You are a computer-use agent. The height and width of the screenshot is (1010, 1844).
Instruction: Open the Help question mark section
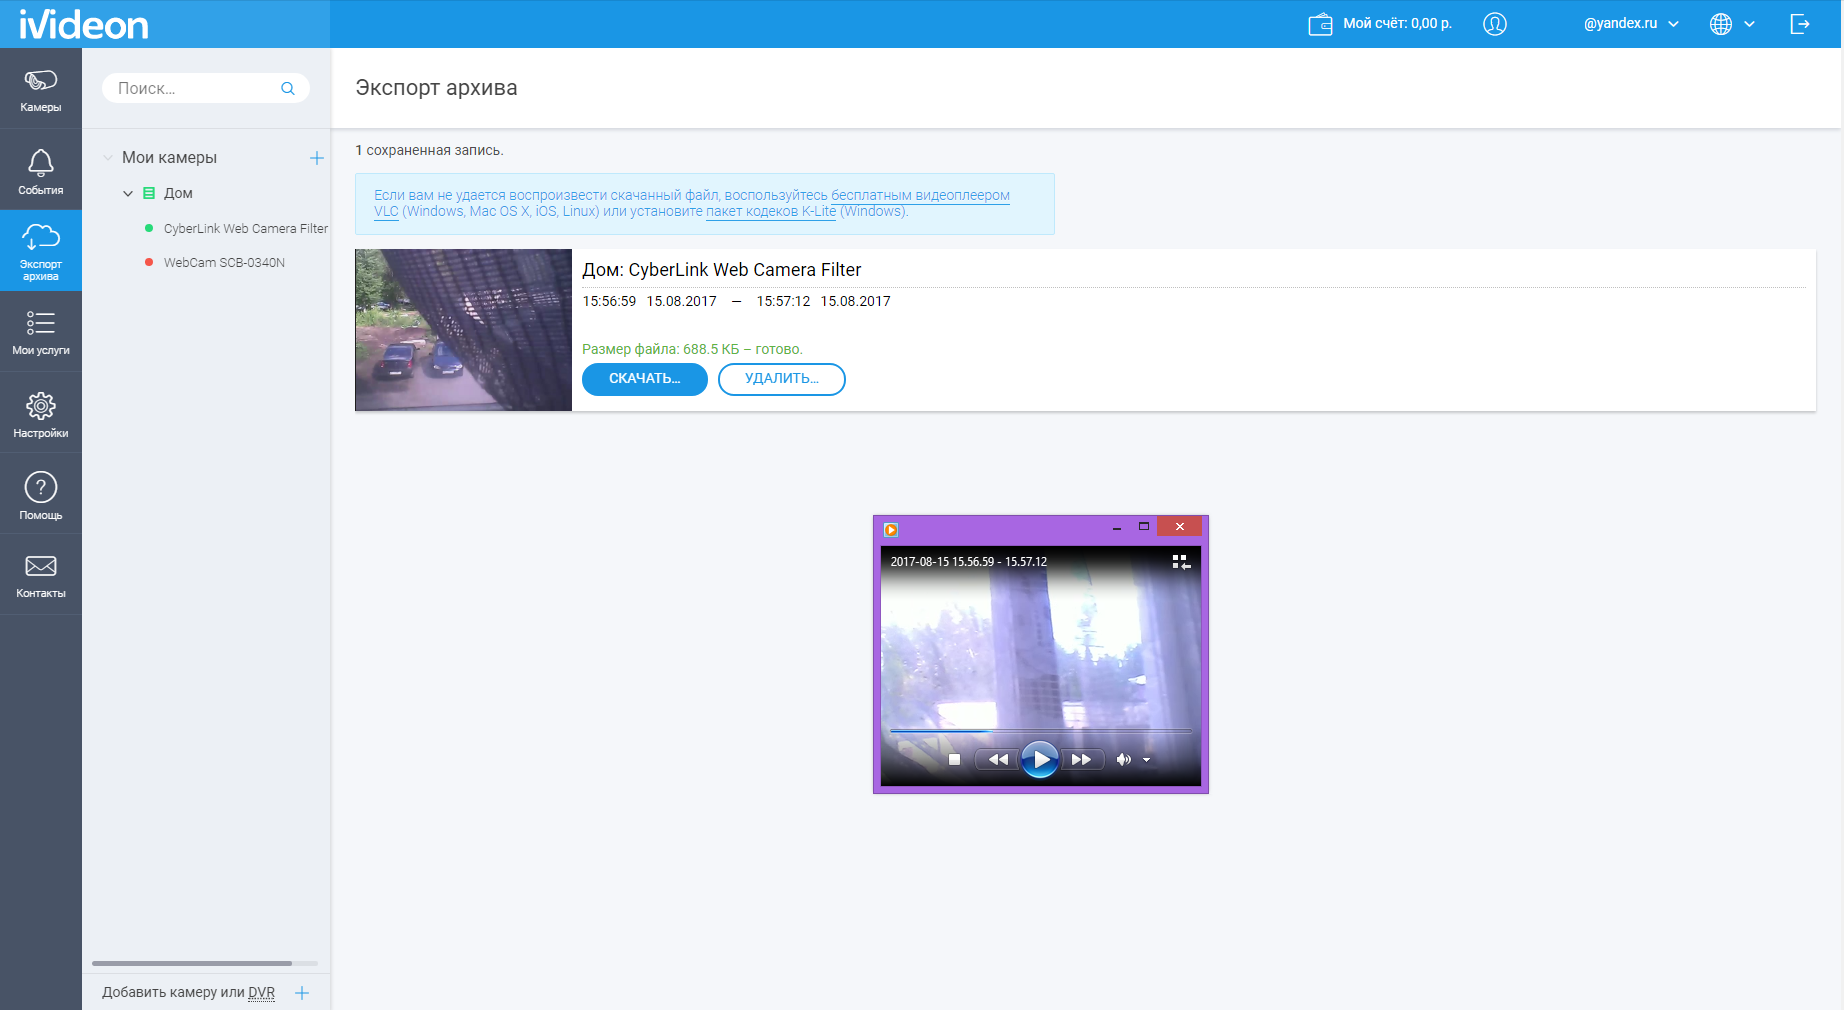(x=40, y=496)
